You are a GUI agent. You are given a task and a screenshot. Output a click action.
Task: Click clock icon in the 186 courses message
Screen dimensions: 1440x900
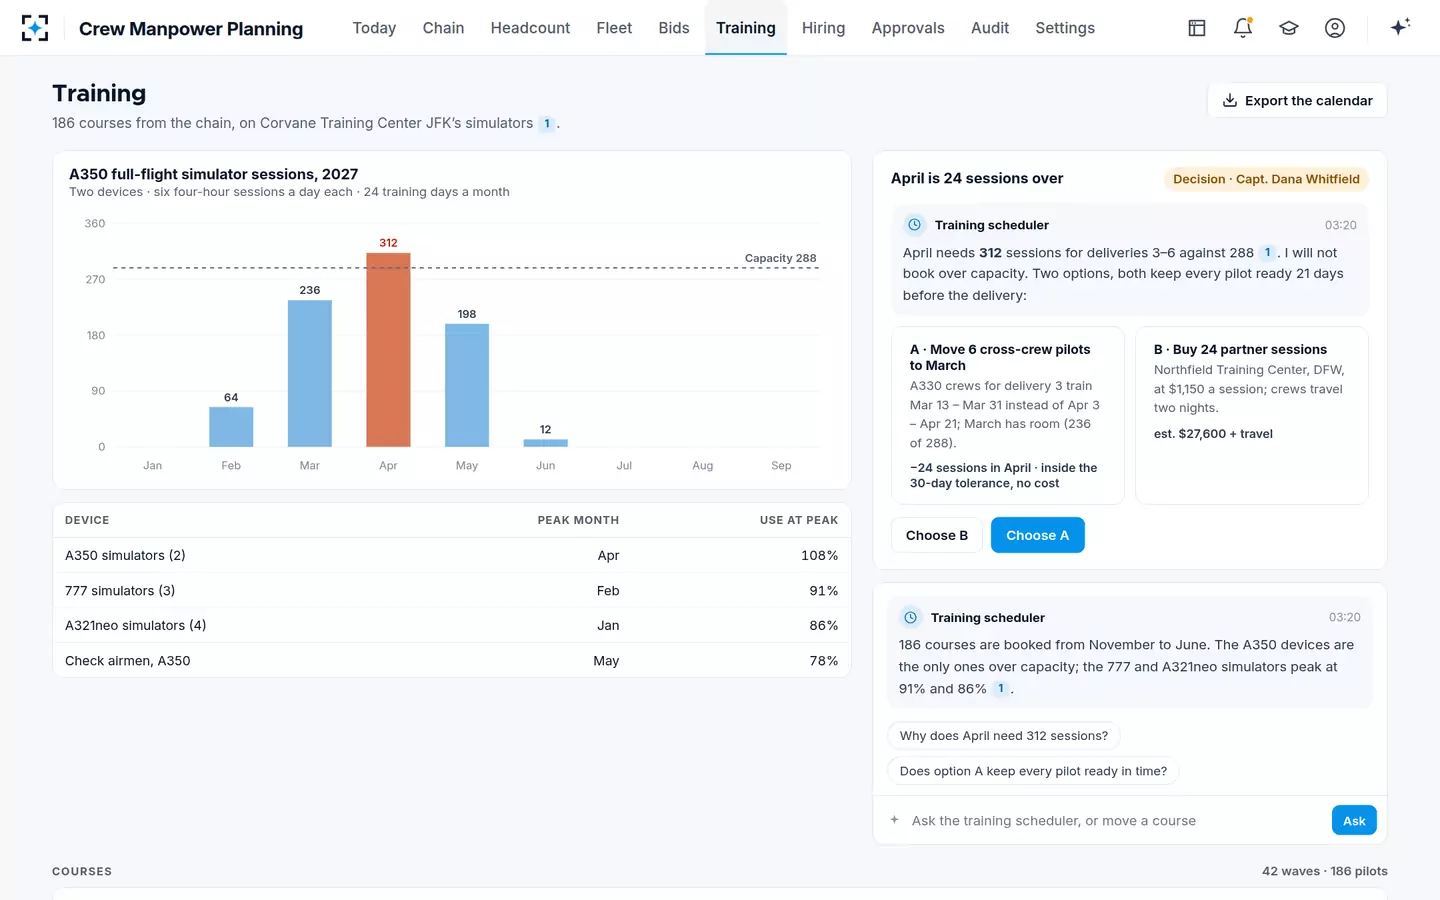(910, 618)
